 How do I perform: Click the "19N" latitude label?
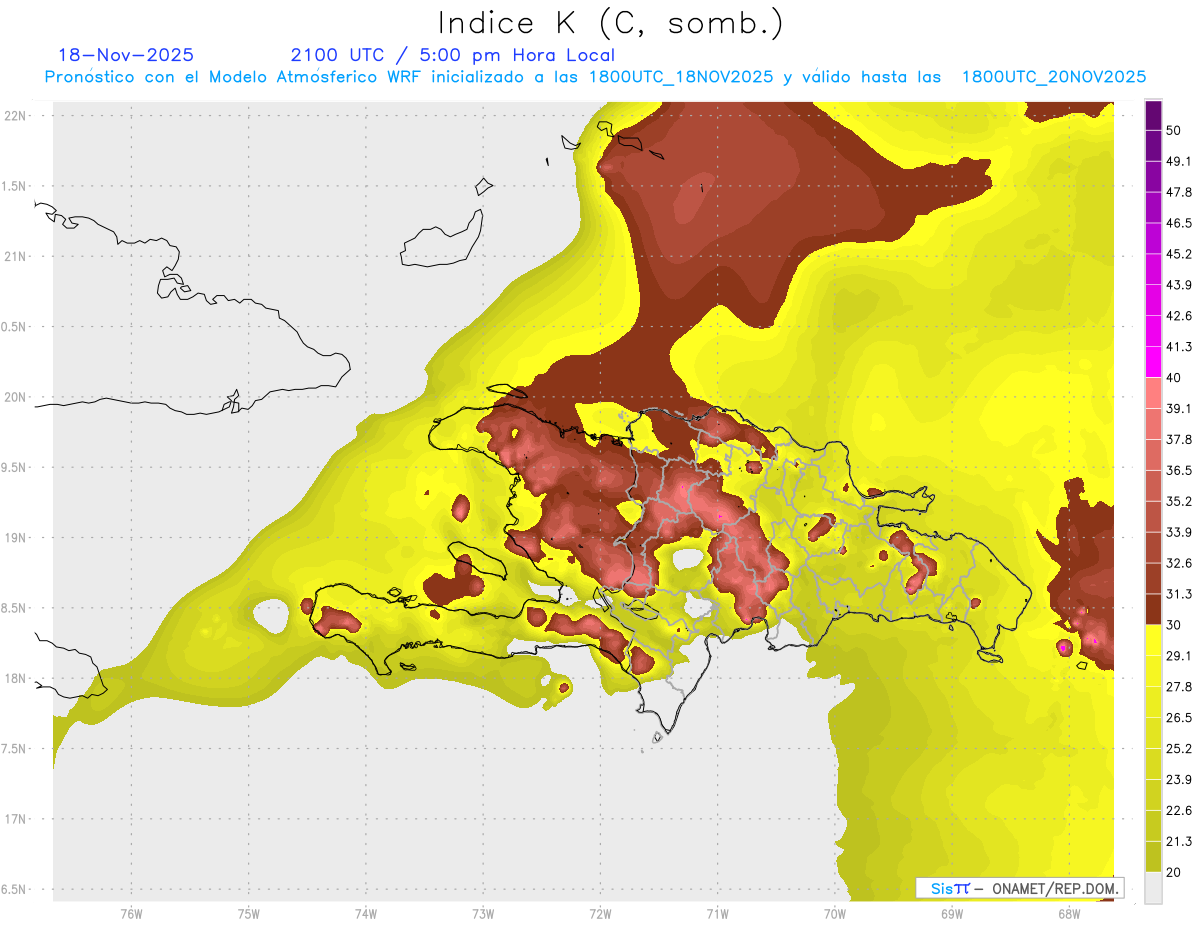click(x=15, y=538)
